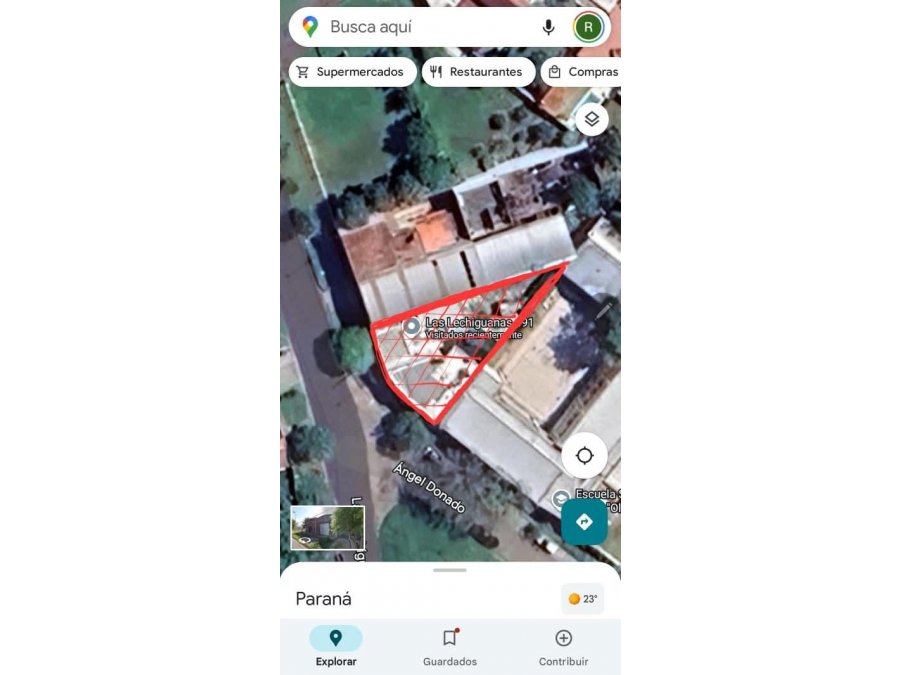The width and height of the screenshot is (900, 675).
Task: Select the Restaurantes filter chip
Action: (479, 72)
